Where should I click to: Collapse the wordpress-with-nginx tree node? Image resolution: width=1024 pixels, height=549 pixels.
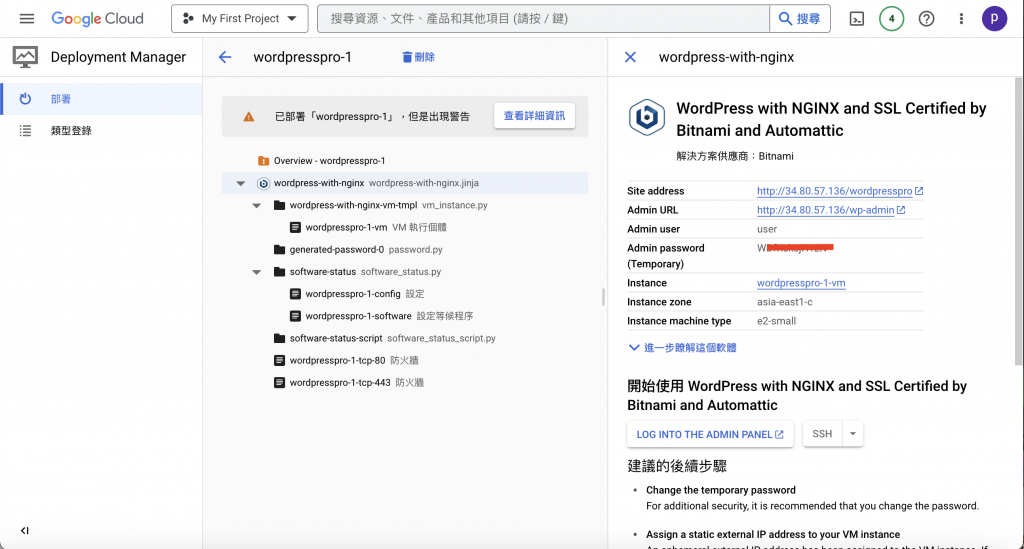click(241, 183)
